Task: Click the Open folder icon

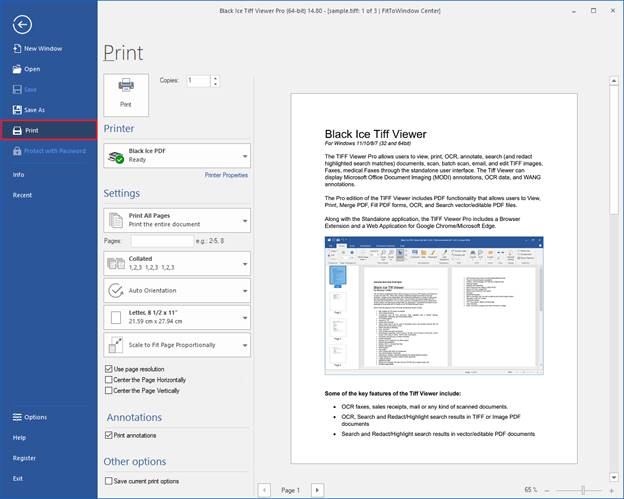Action: [17, 69]
